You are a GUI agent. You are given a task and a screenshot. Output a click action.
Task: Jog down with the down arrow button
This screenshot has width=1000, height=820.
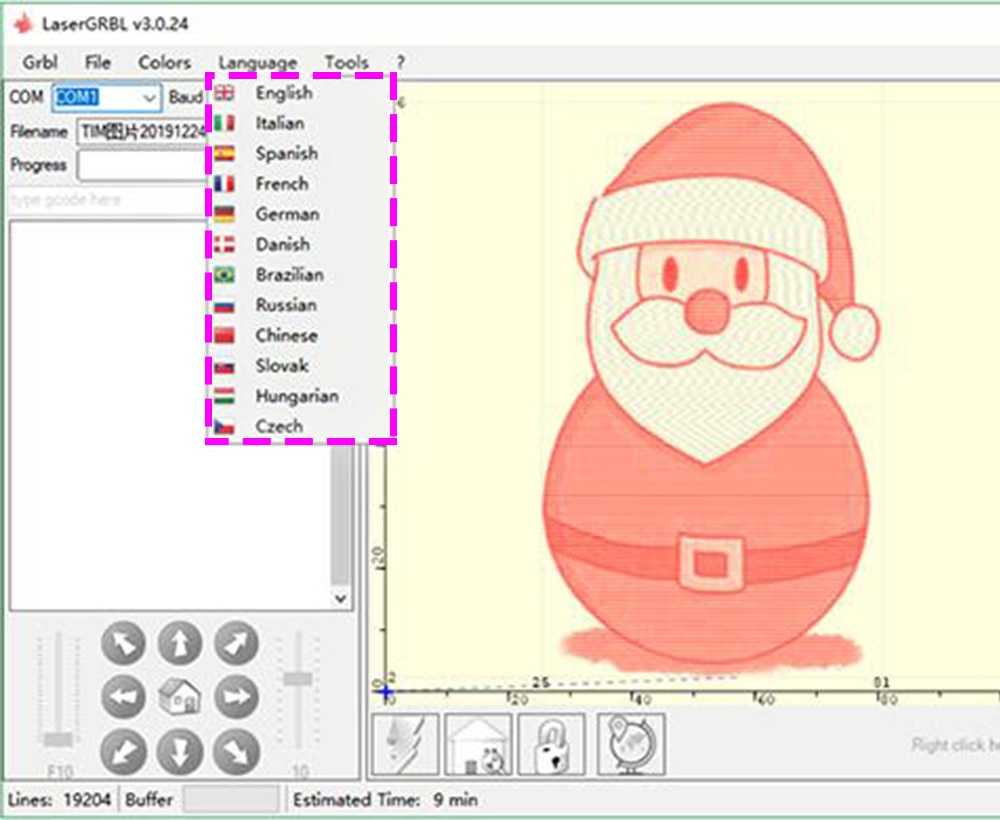coord(180,752)
